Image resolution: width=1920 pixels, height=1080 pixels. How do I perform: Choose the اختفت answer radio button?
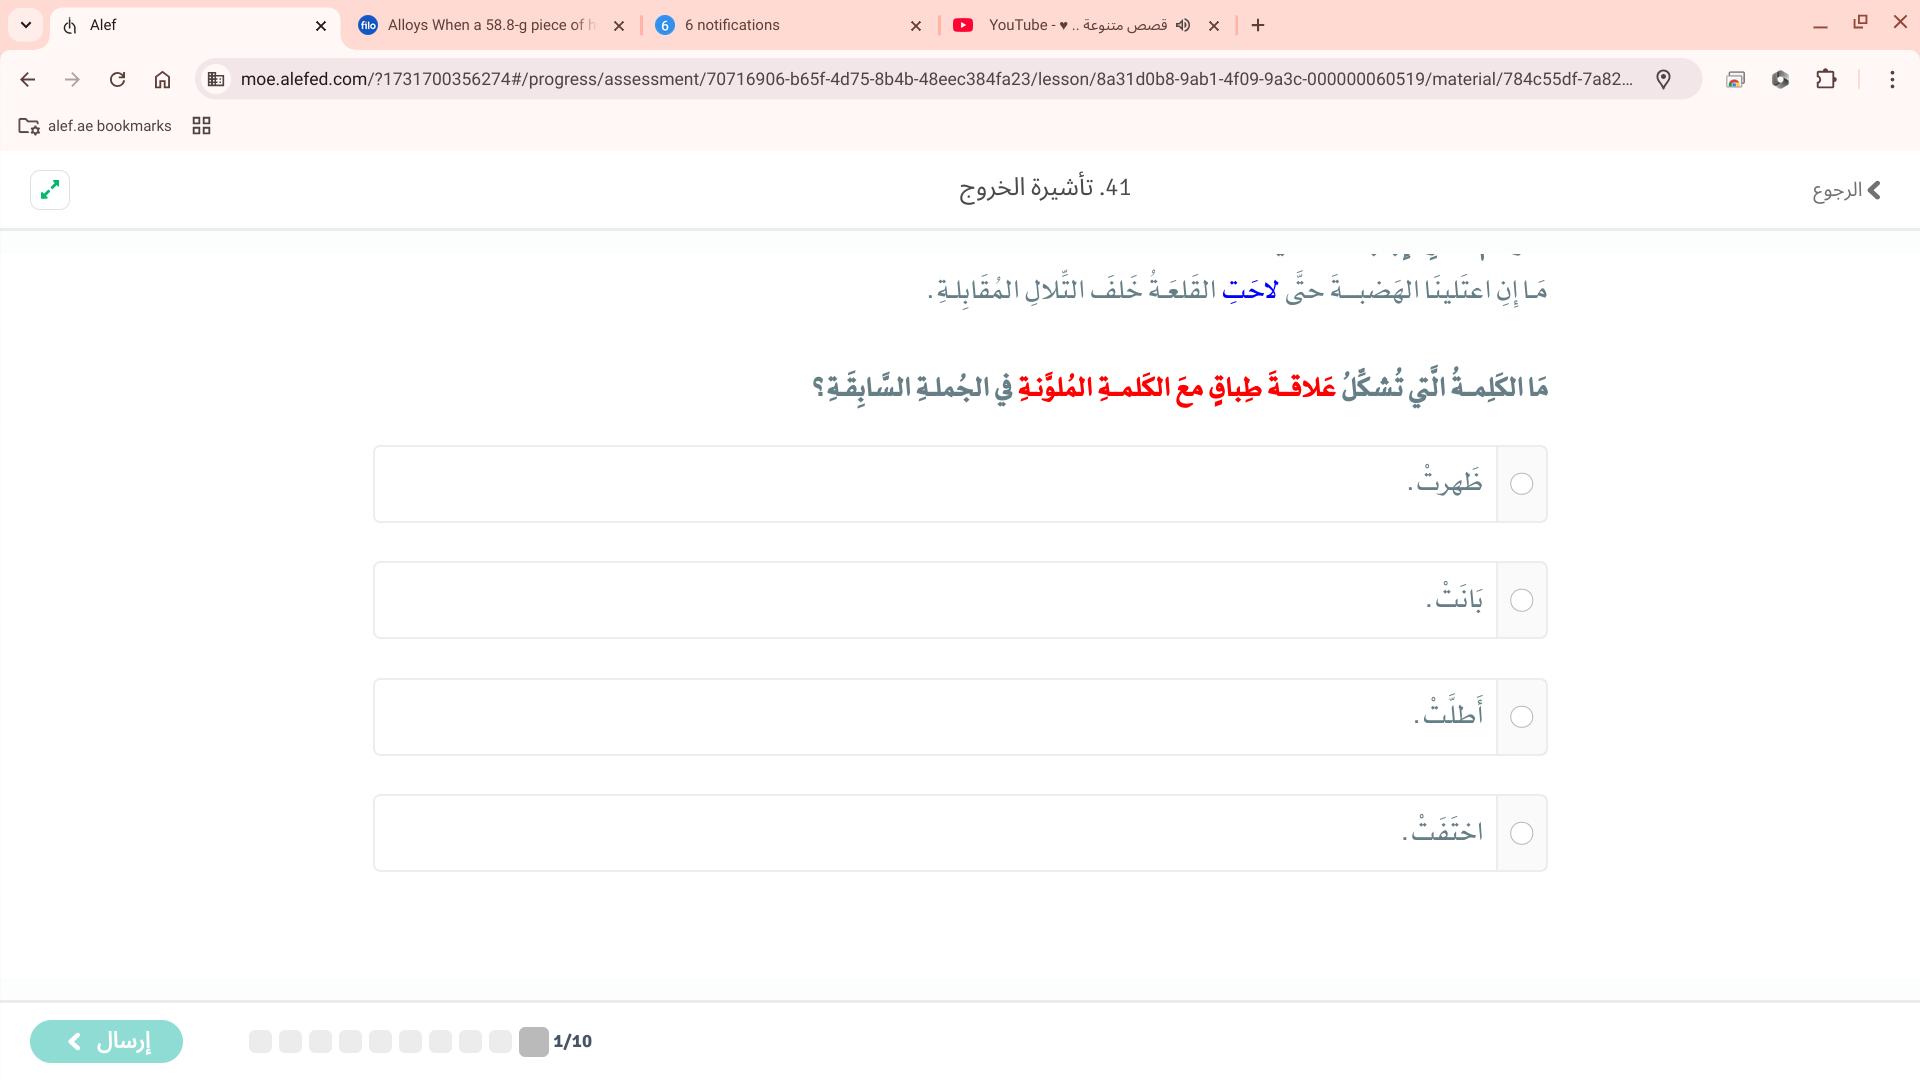pos(1521,833)
